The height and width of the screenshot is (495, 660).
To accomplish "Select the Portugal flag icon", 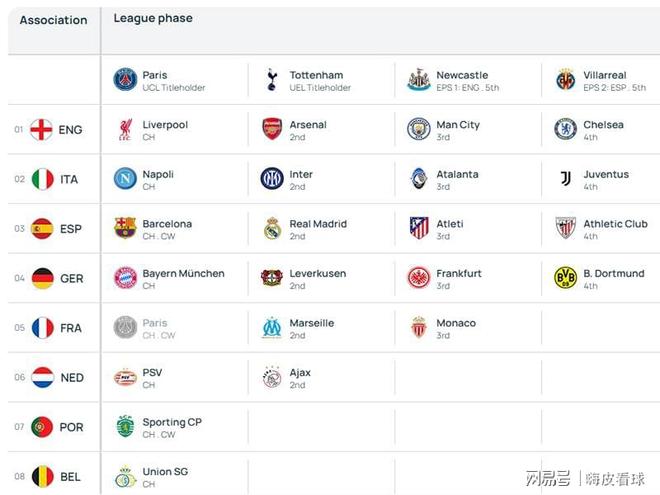I will pos(42,427).
